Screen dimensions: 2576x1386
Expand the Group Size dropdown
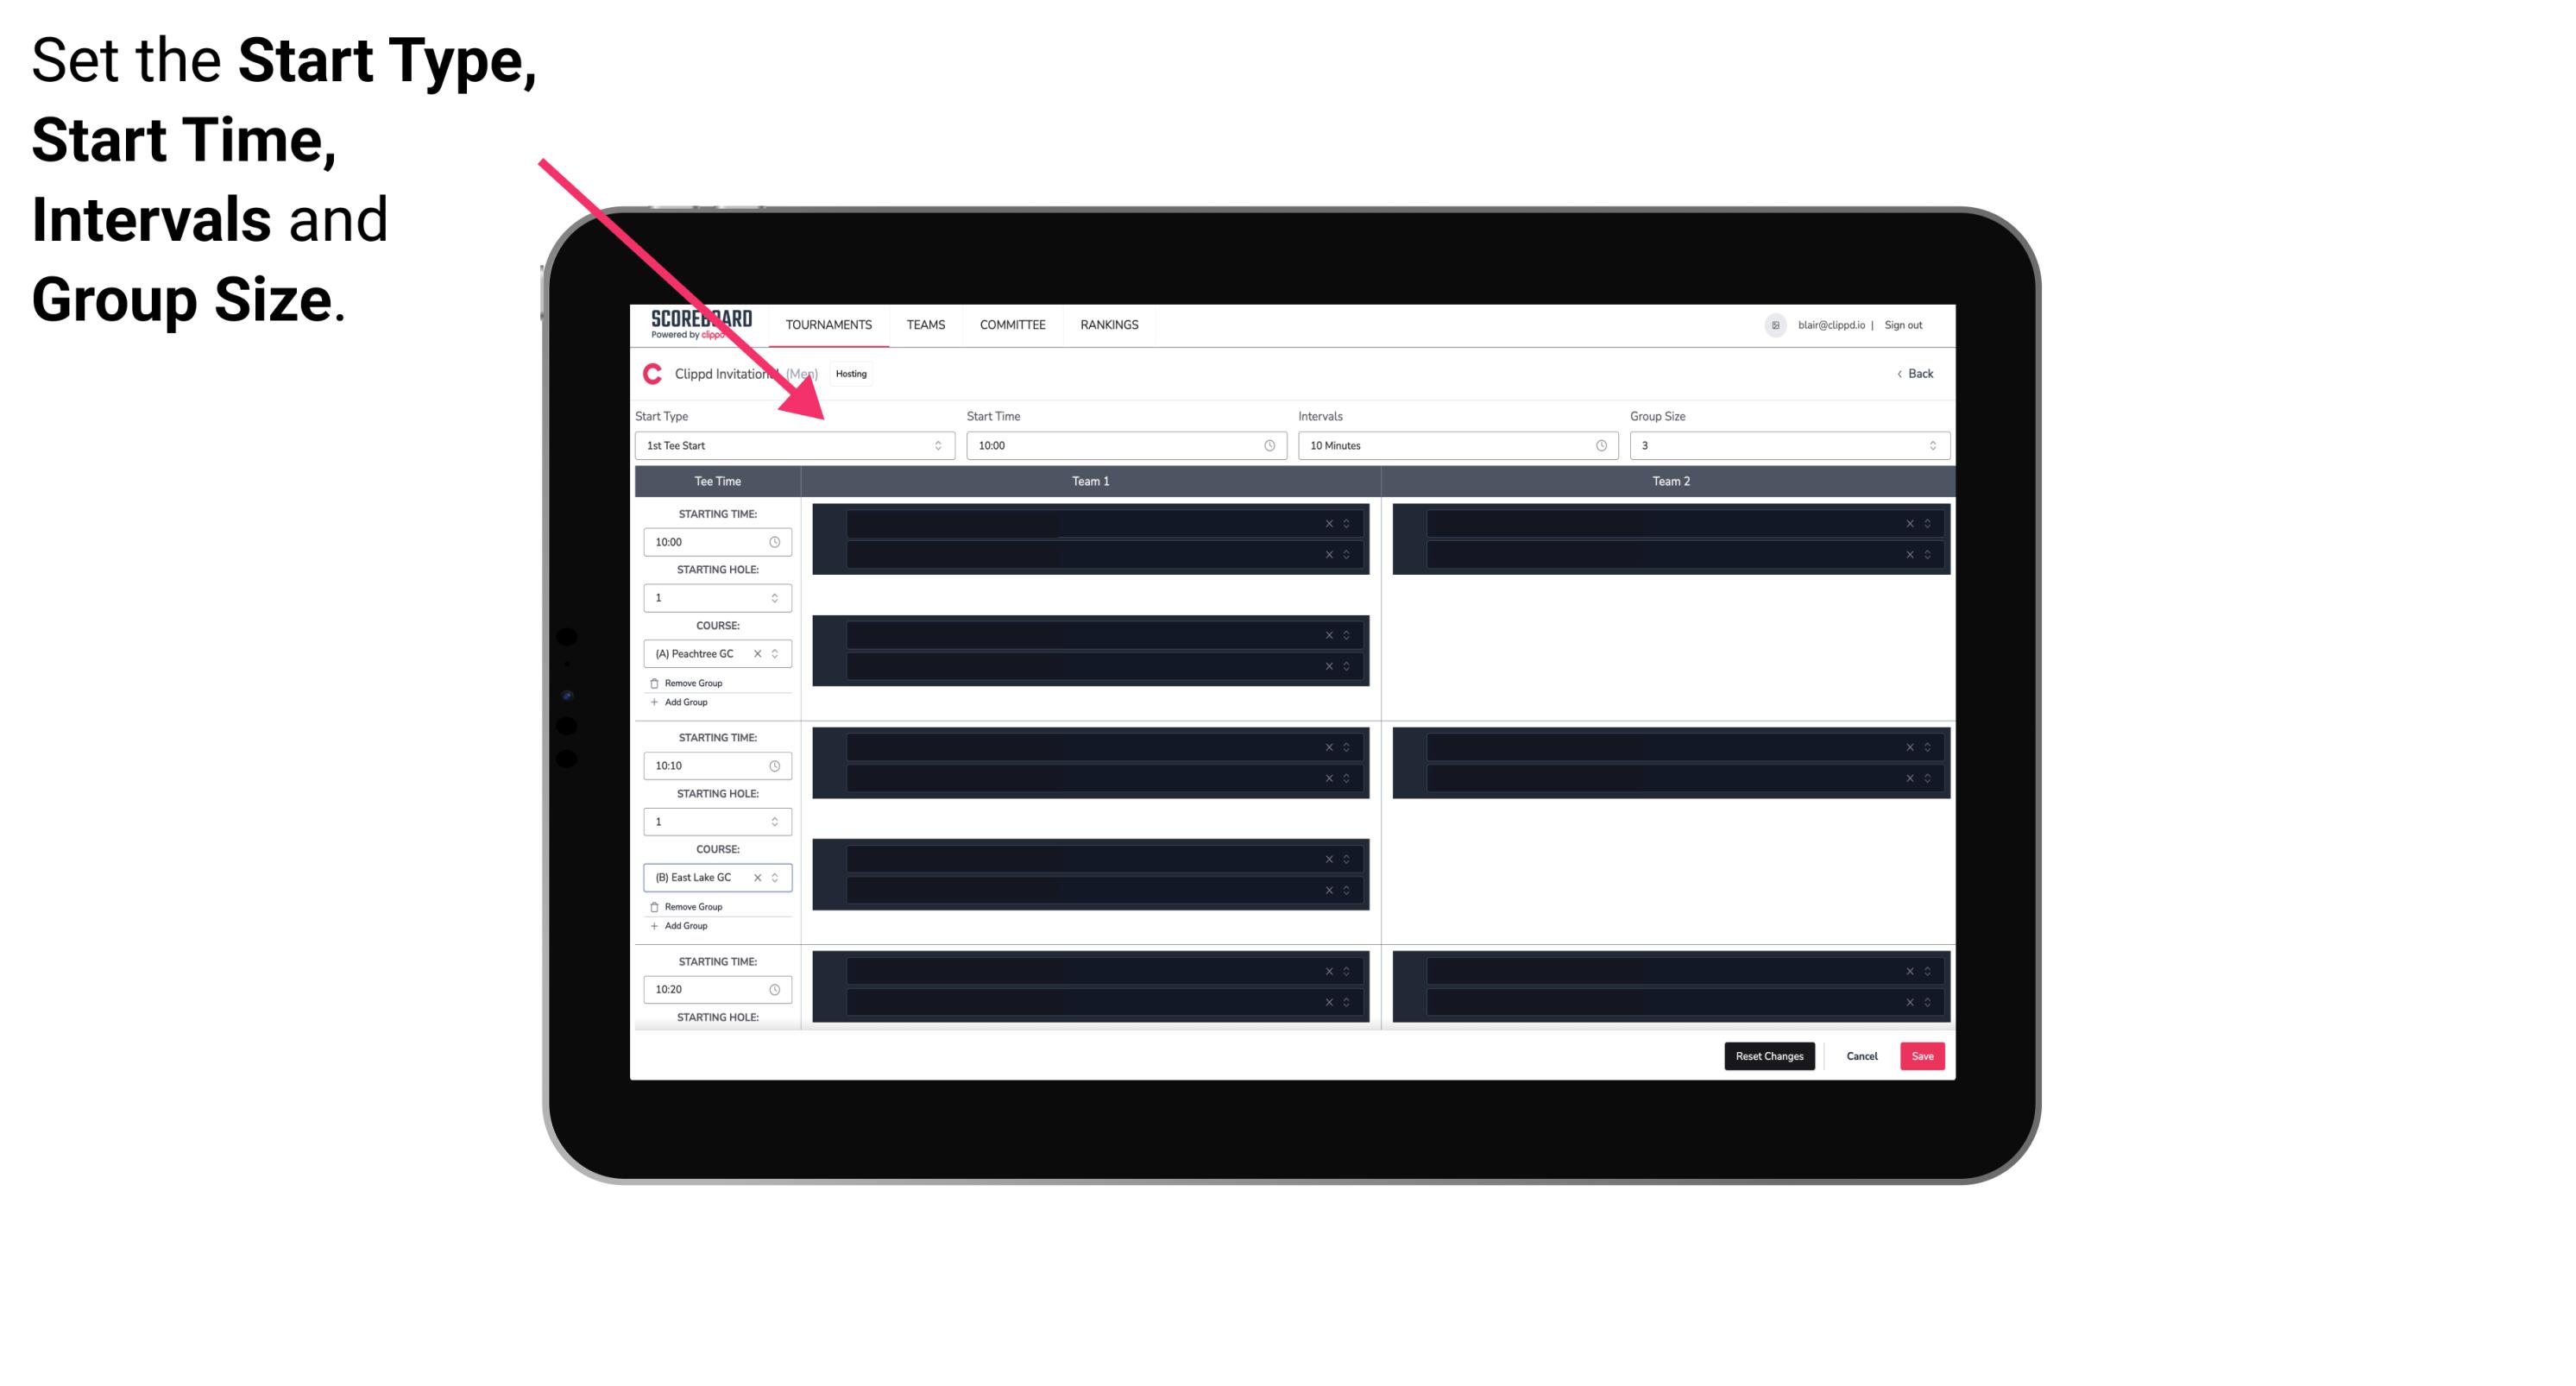coord(1930,445)
